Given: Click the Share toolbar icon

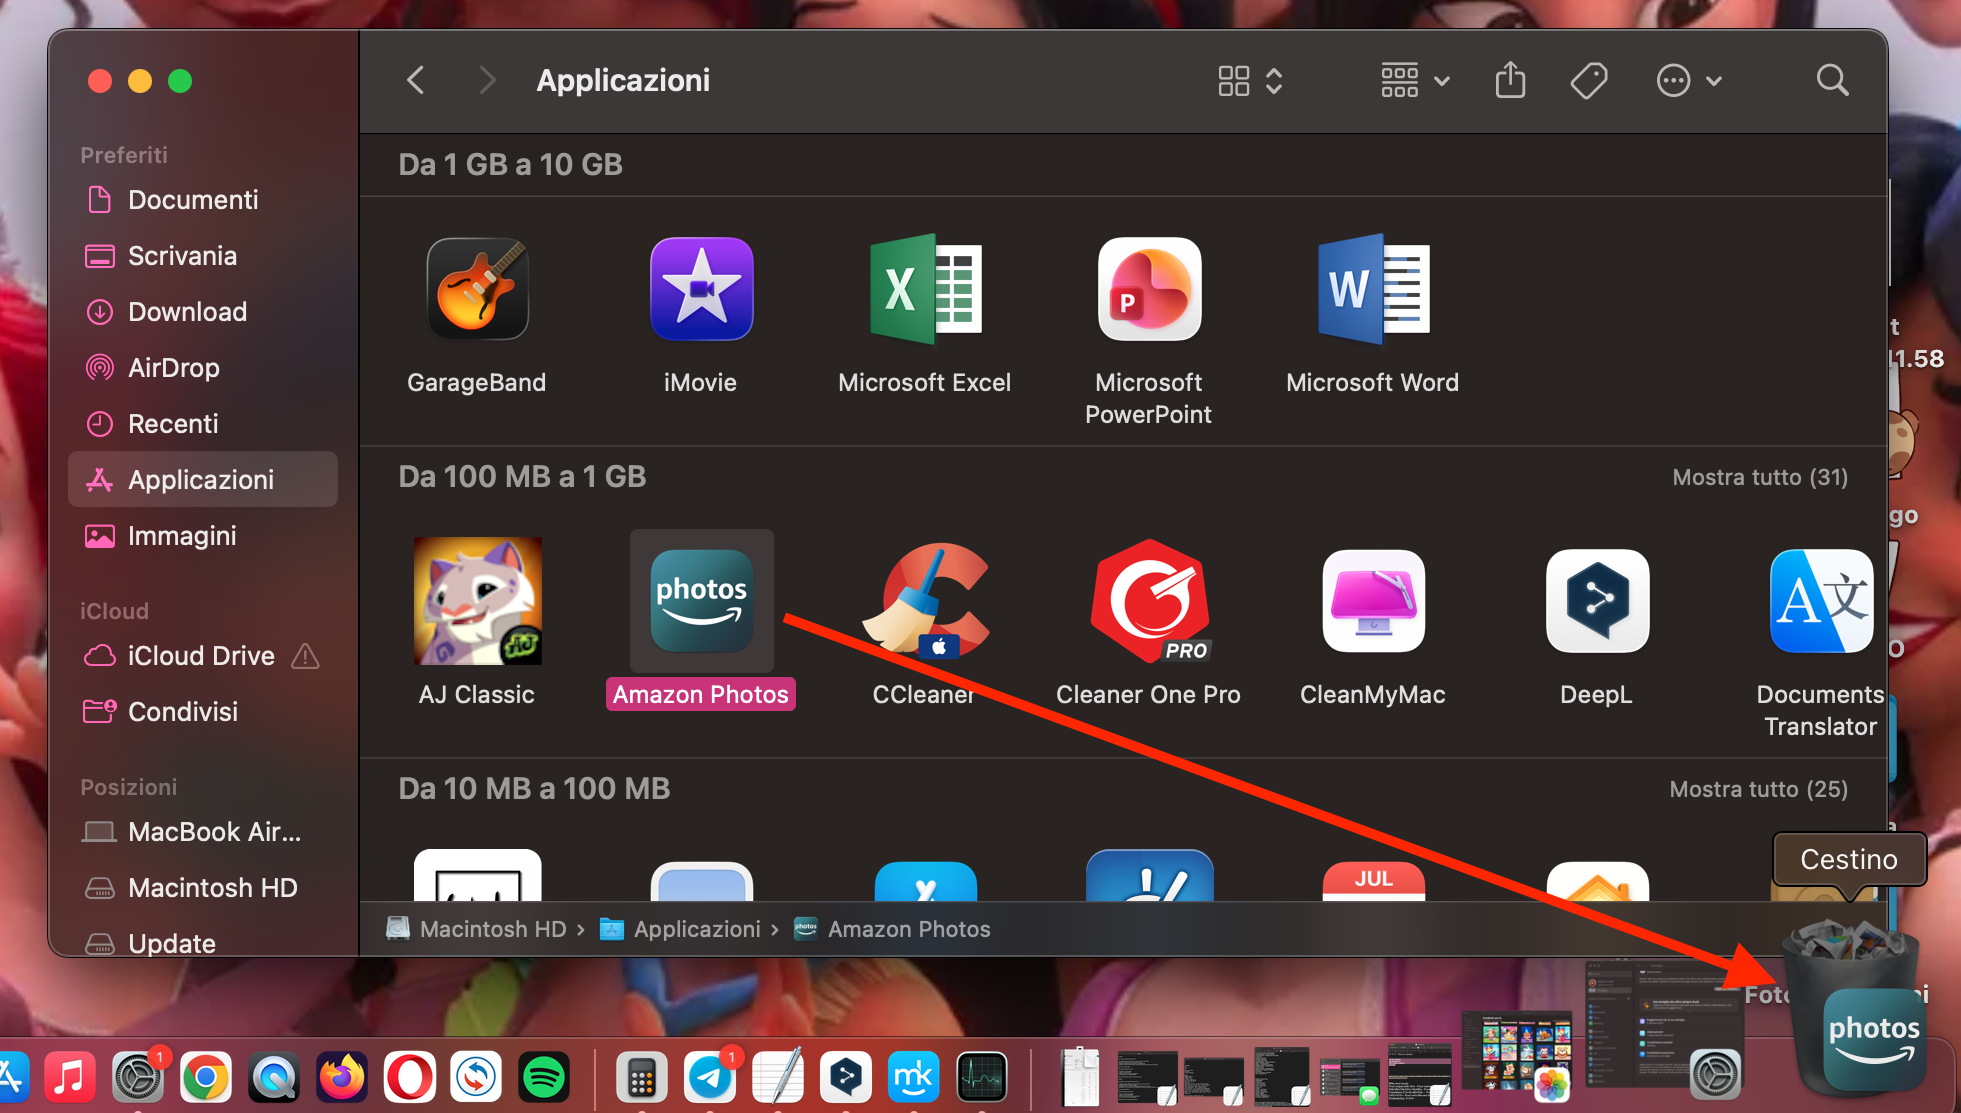Looking at the screenshot, I should [x=1510, y=80].
